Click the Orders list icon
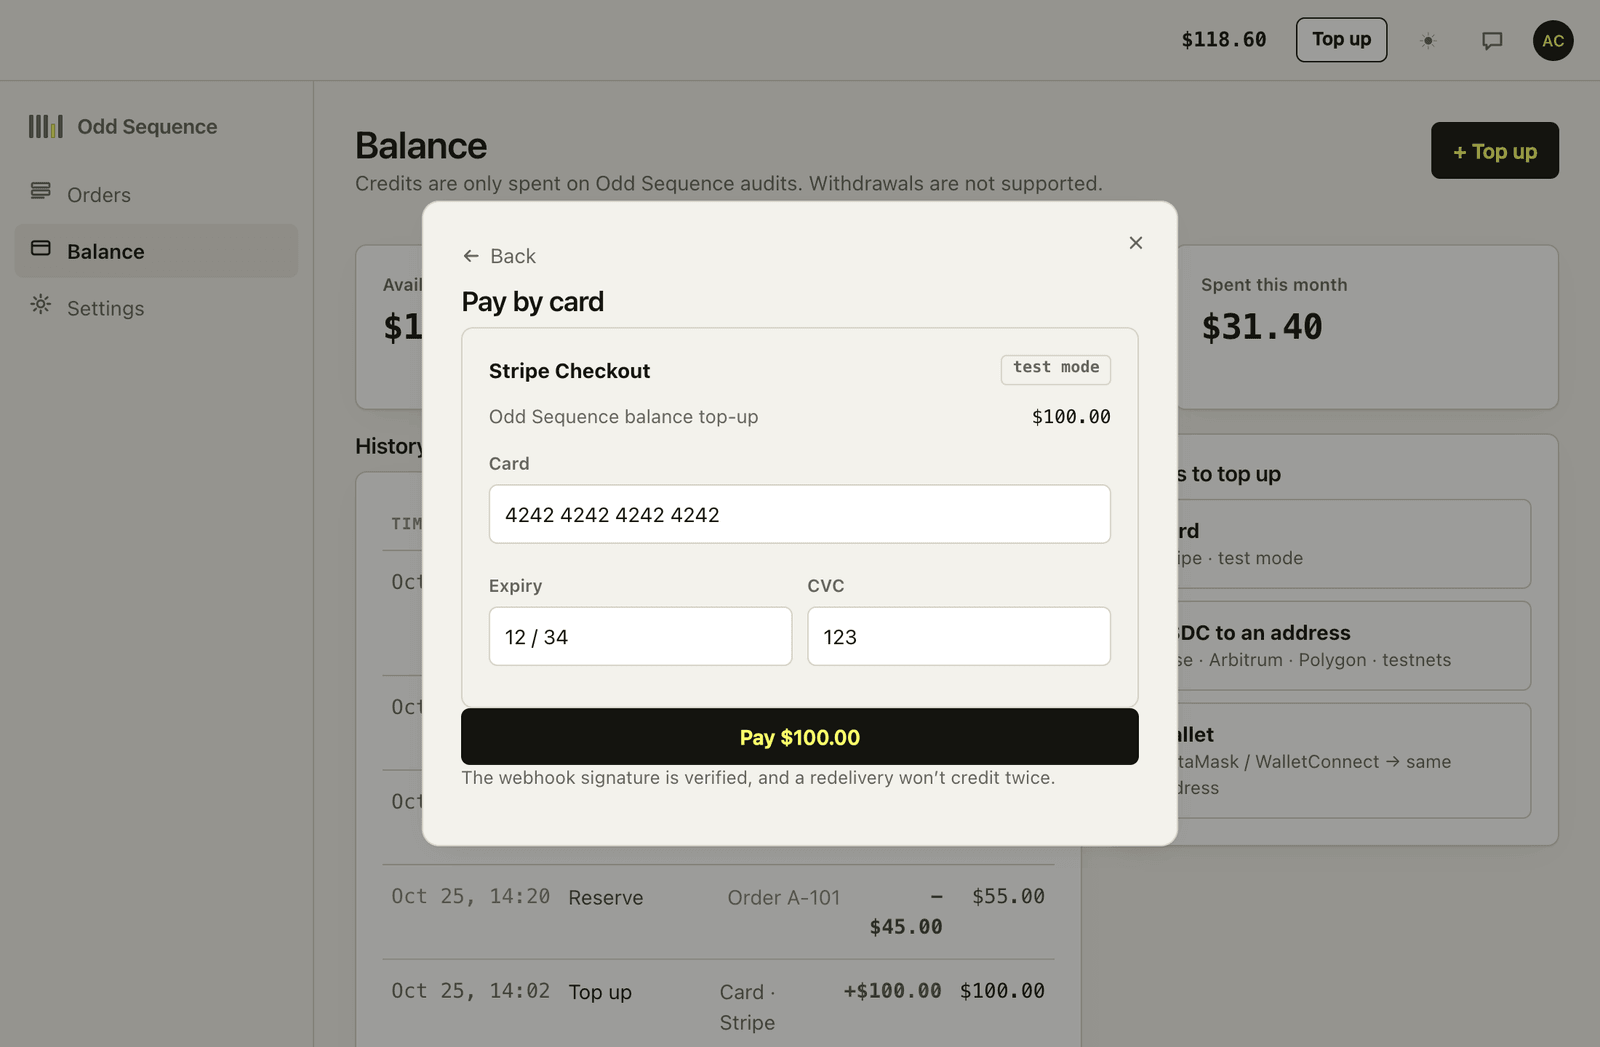The height and width of the screenshot is (1047, 1600). [41, 190]
